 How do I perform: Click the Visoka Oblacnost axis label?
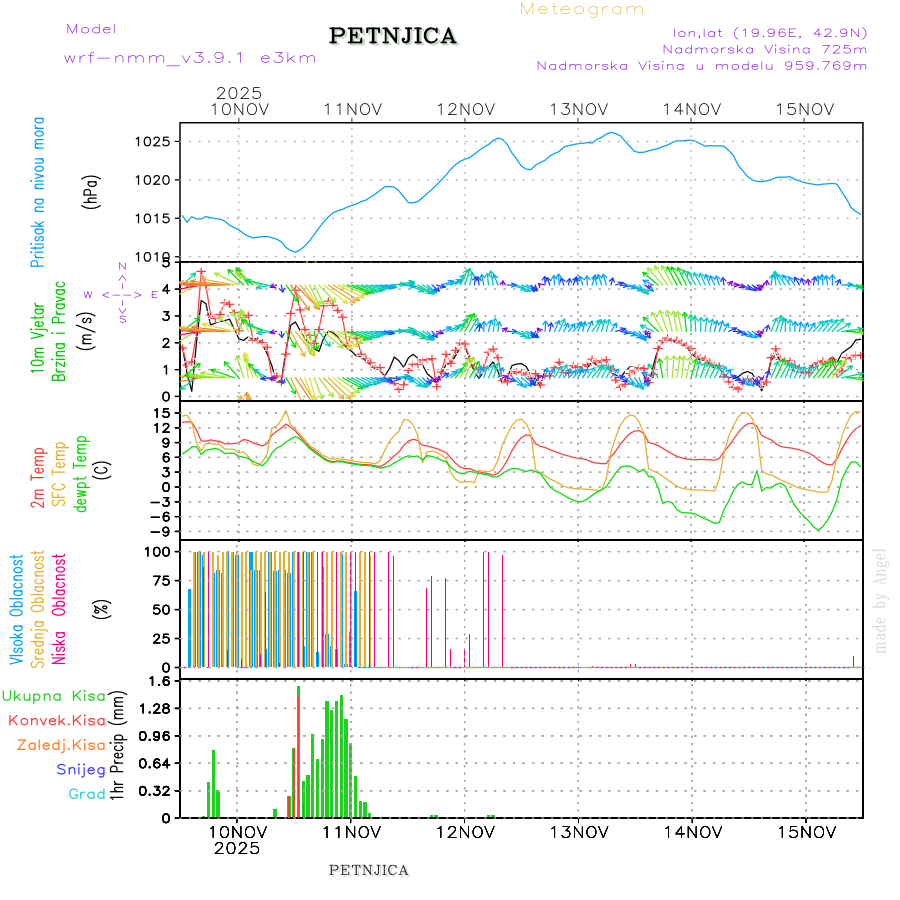pos(17,608)
